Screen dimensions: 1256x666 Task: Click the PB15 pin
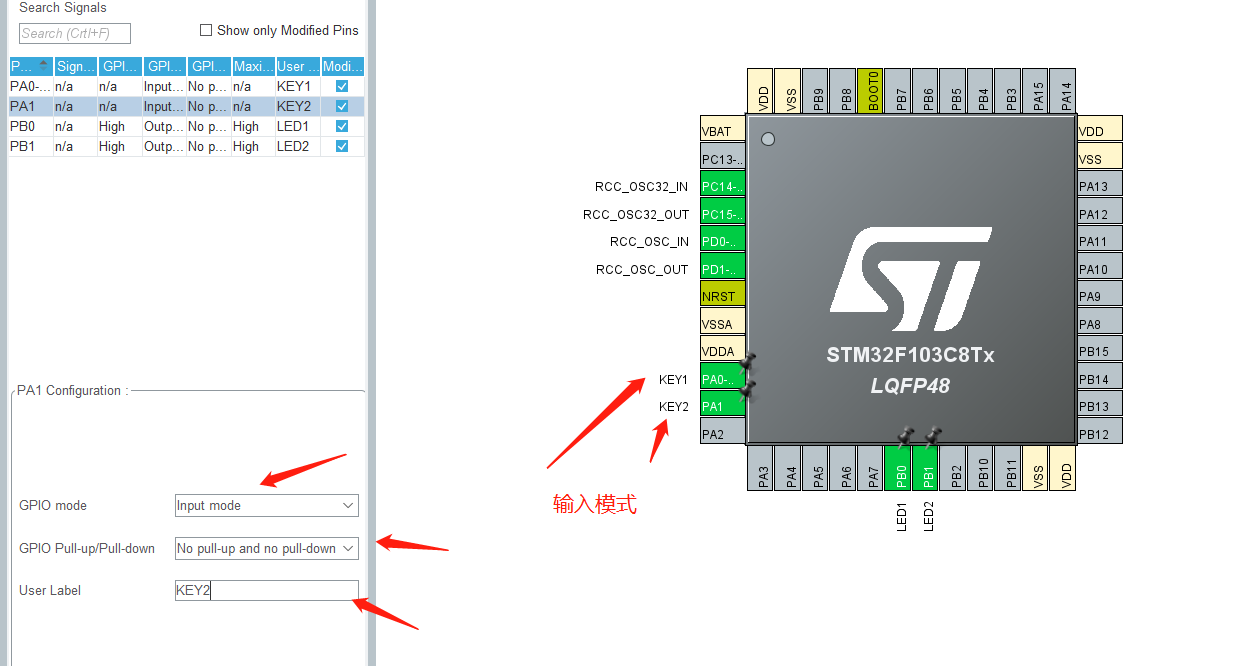(x=1100, y=351)
